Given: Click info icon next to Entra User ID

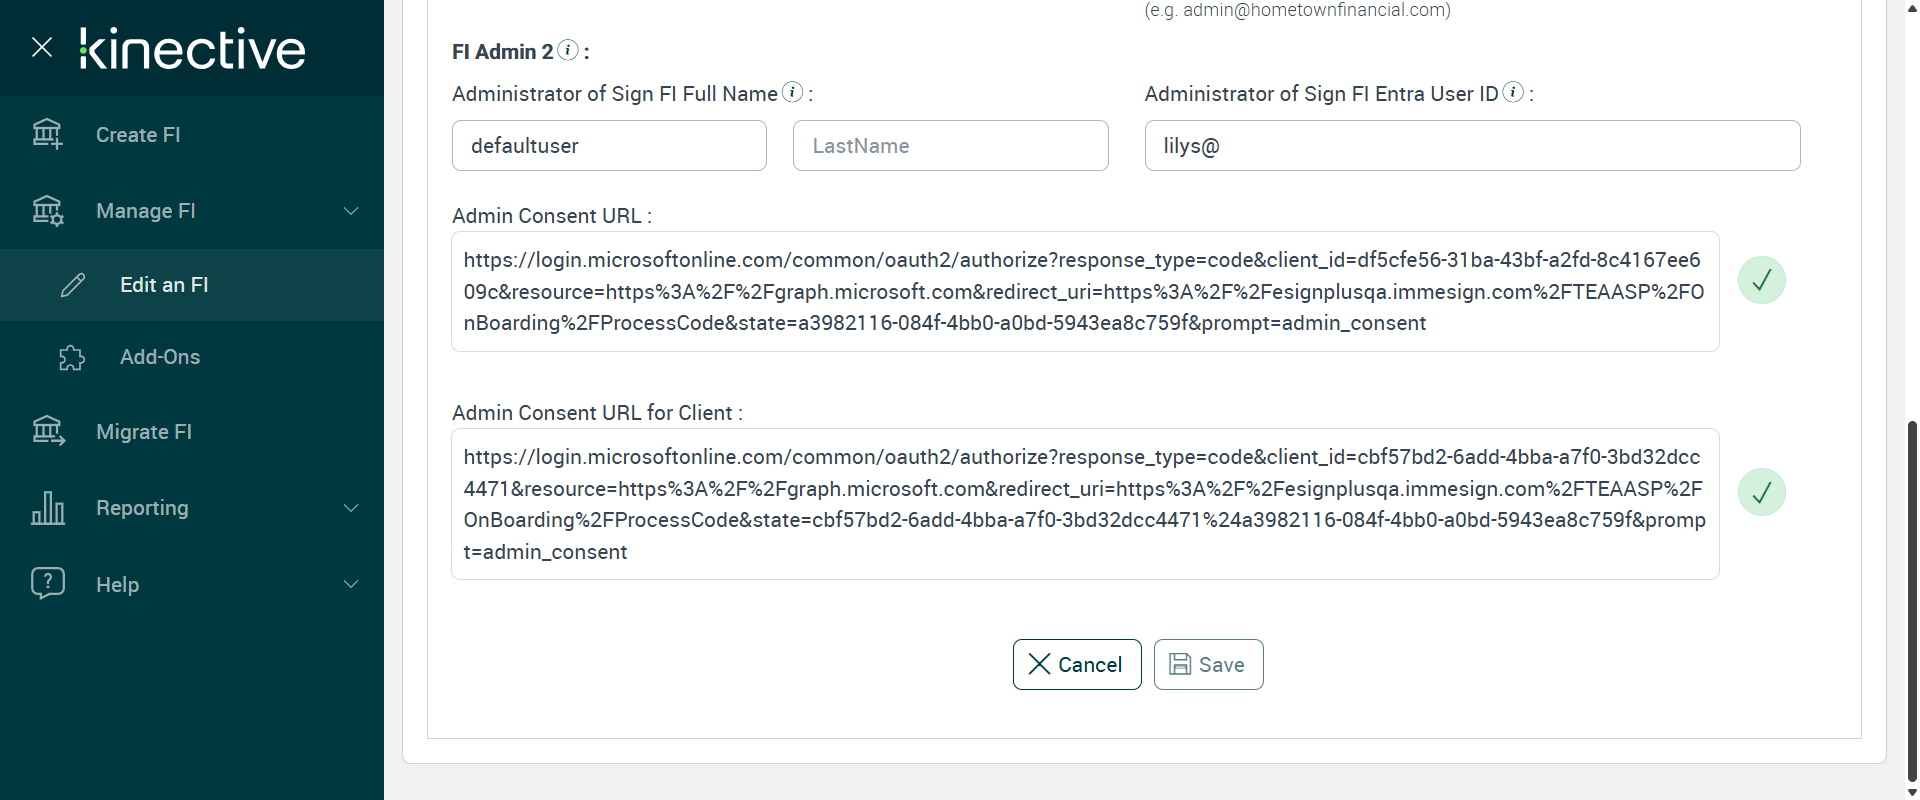Looking at the screenshot, I should 1513,92.
